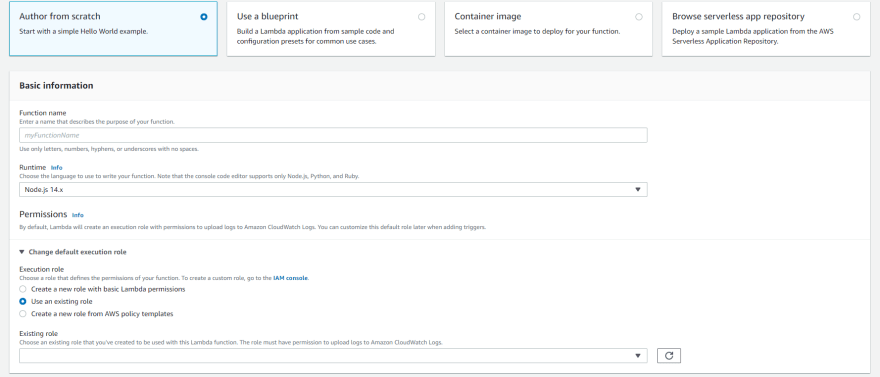Open the IAM console link
This screenshot has width=880, height=377.
(x=290, y=278)
